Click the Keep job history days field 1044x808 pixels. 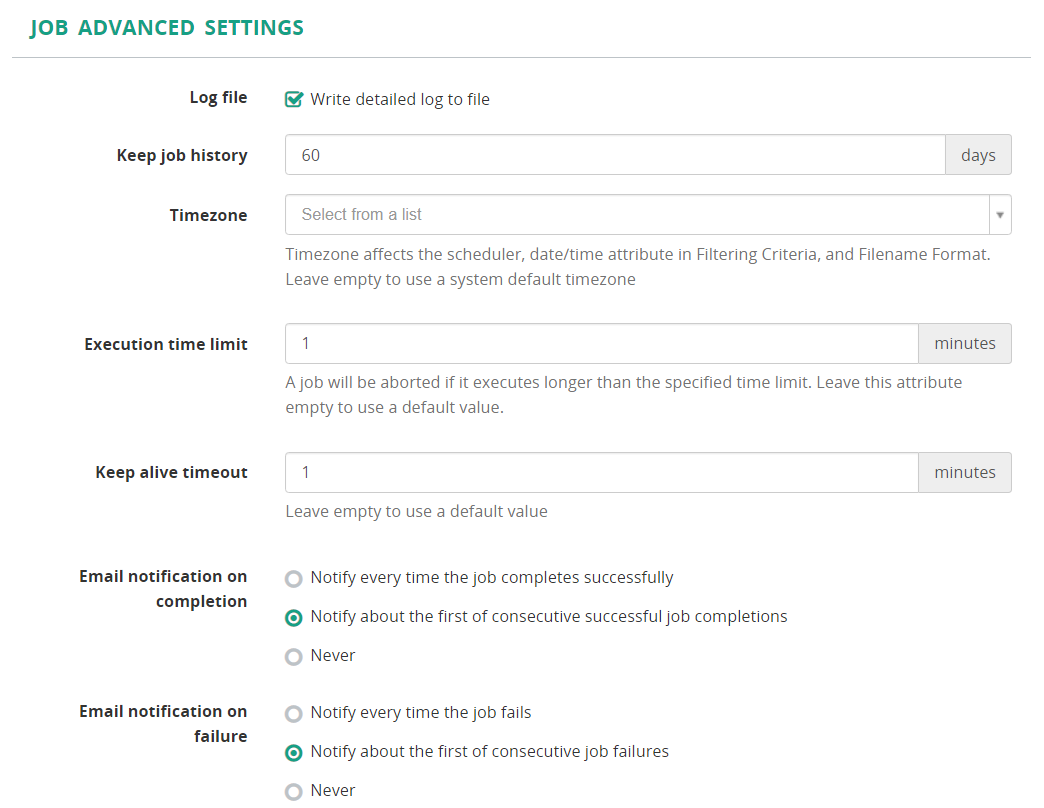click(x=615, y=155)
